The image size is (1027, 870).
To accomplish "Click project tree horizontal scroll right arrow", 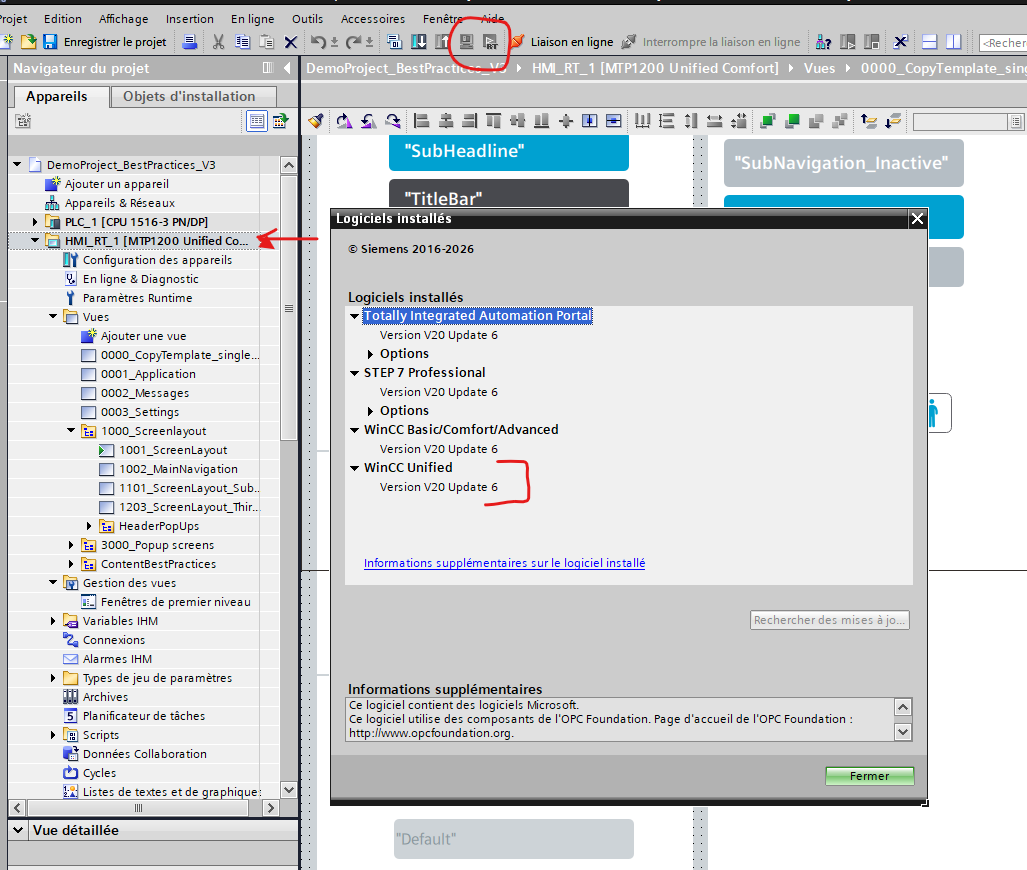I will point(271,808).
